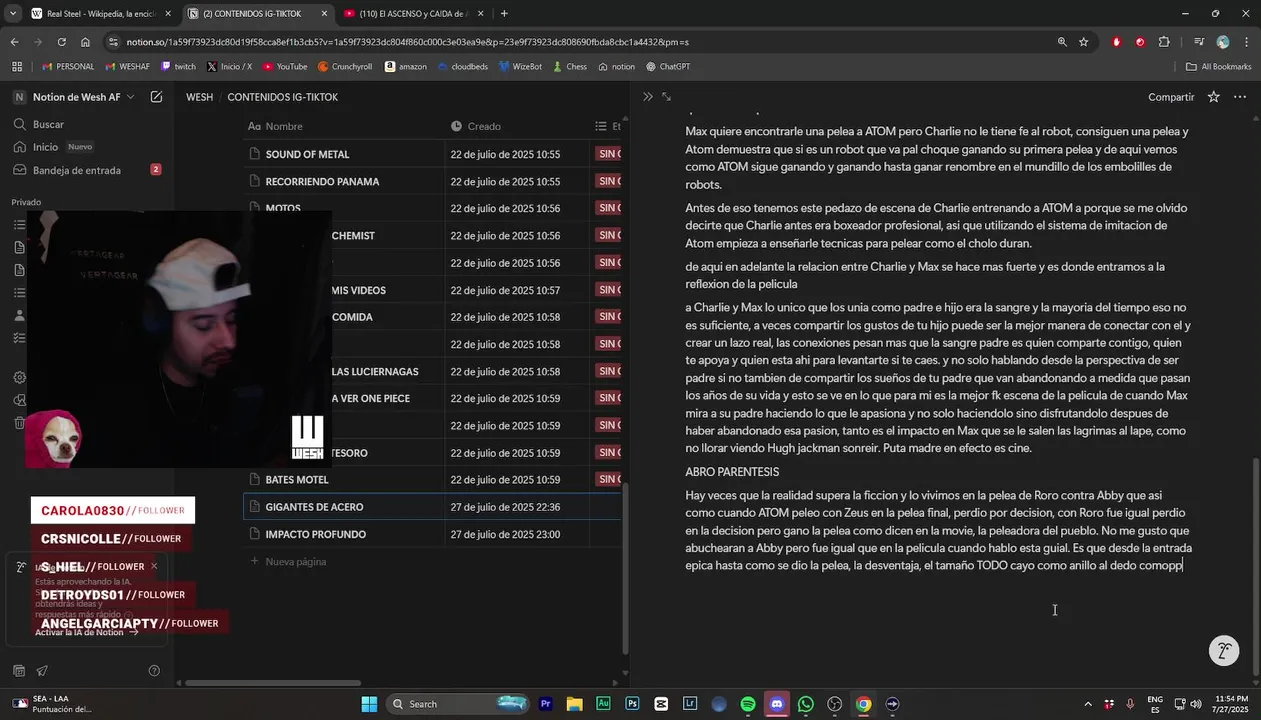The image size is (1261, 720).
Task: Open a new Chrome tab
Action: [503, 14]
